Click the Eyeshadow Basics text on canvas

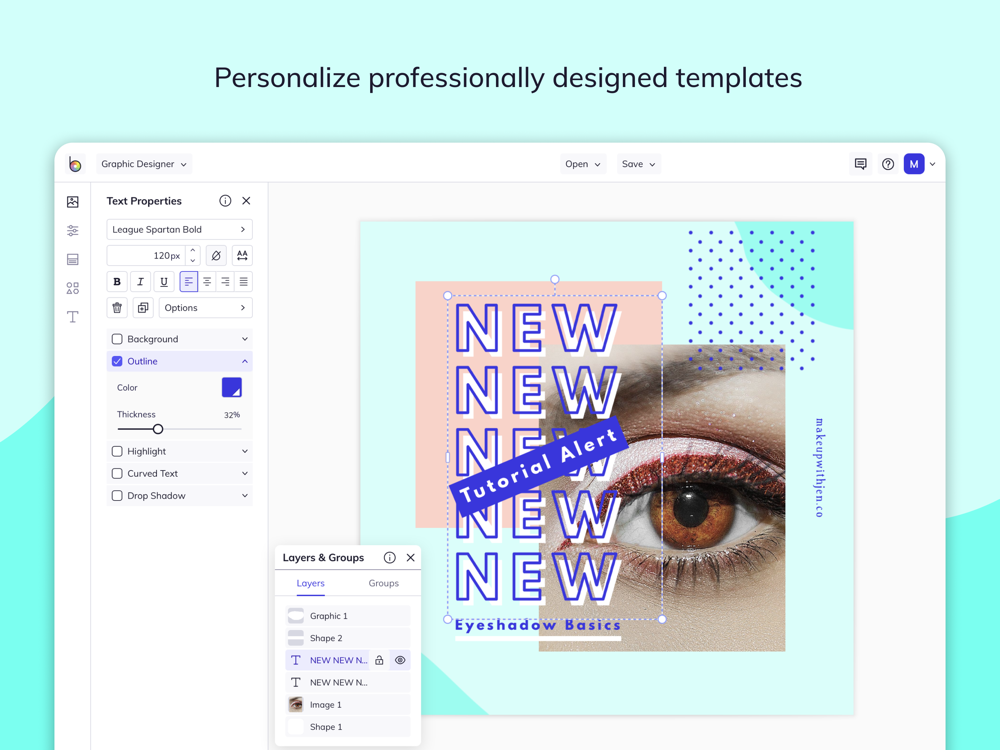coord(538,626)
